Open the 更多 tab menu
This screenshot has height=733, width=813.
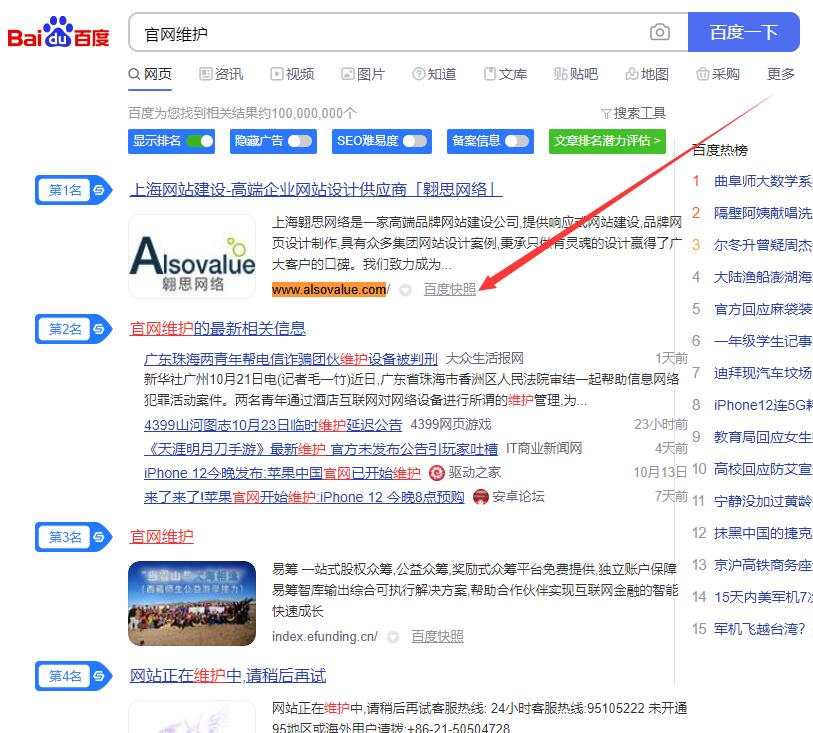coord(781,74)
